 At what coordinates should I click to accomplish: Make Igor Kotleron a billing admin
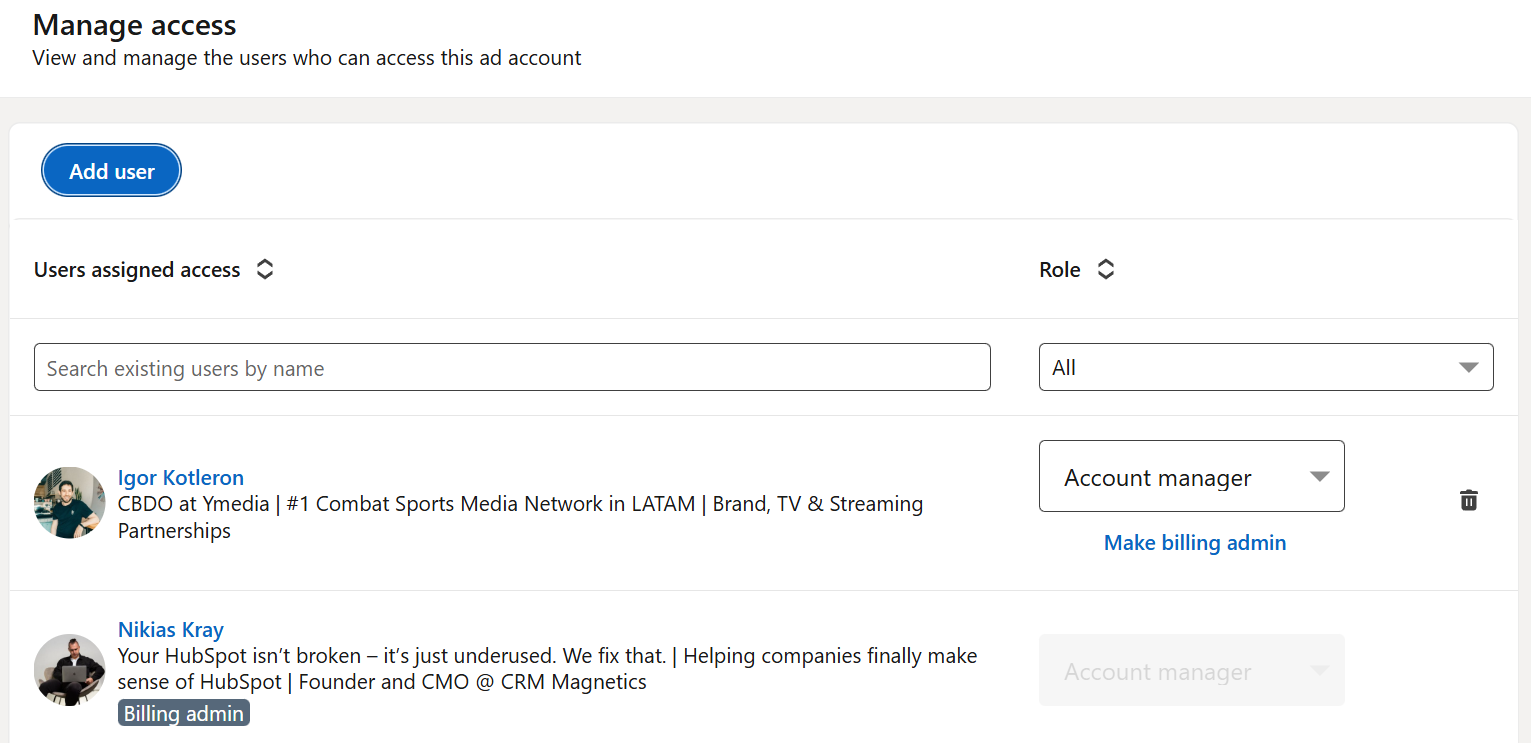(x=1194, y=543)
